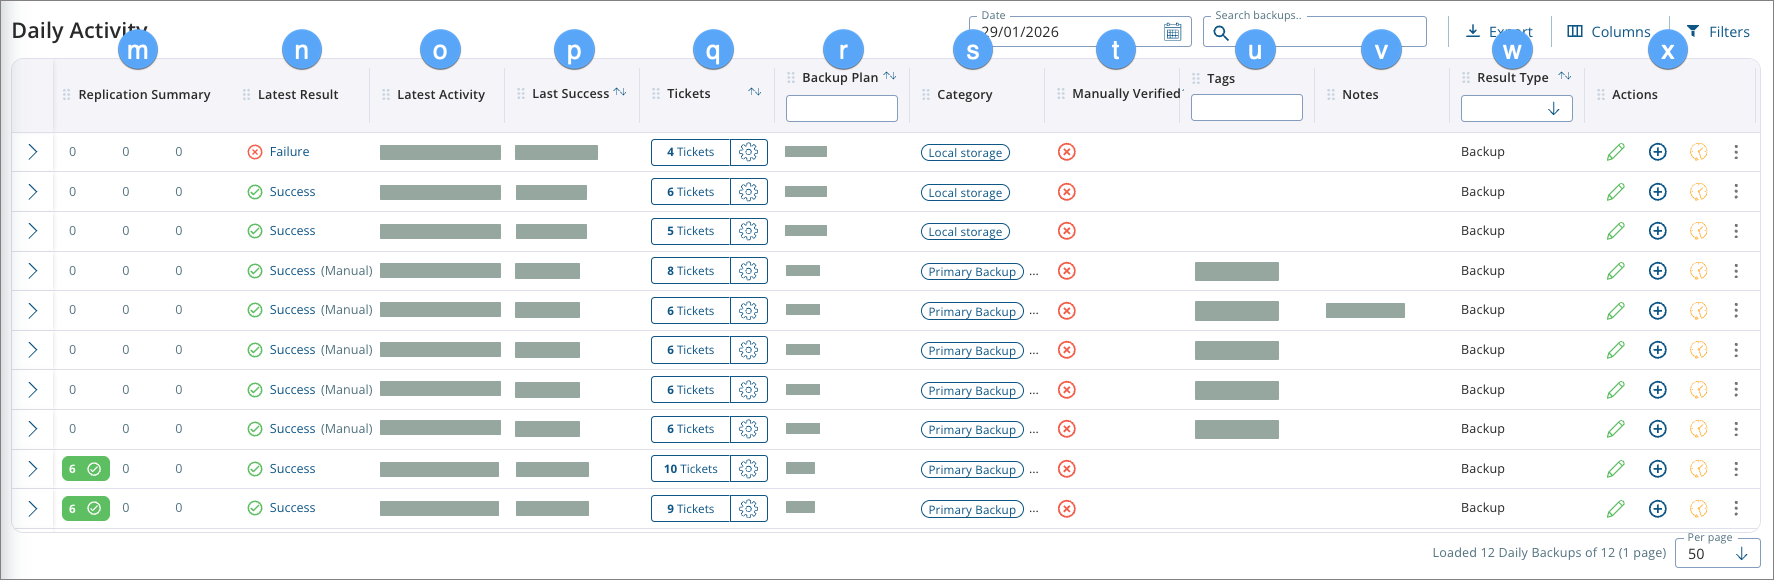Open the three-dot menu for Failure row
The height and width of the screenshot is (580, 1774).
[1736, 152]
